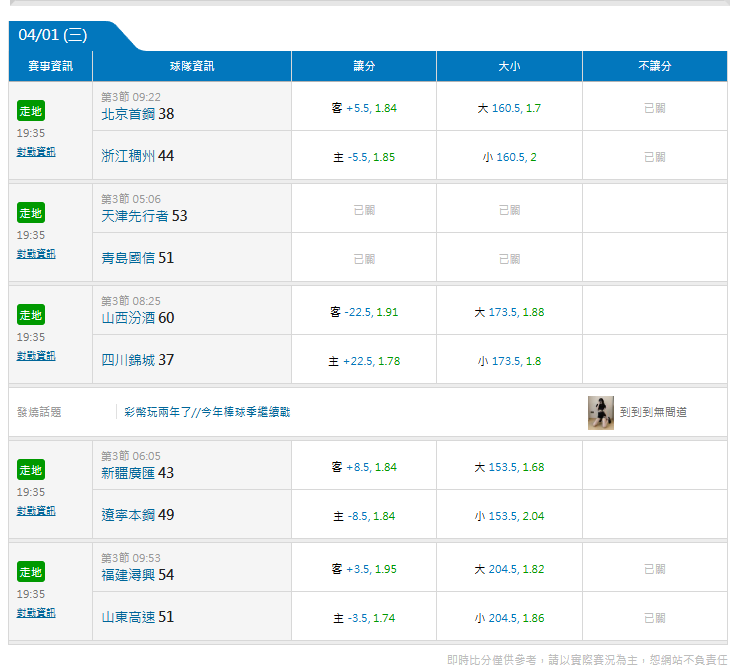This screenshot has width=756, height=667.
Task: Open 對戰資訊 for 新疆廣匯 vs 遼寧本鋼
Action: coord(36,511)
